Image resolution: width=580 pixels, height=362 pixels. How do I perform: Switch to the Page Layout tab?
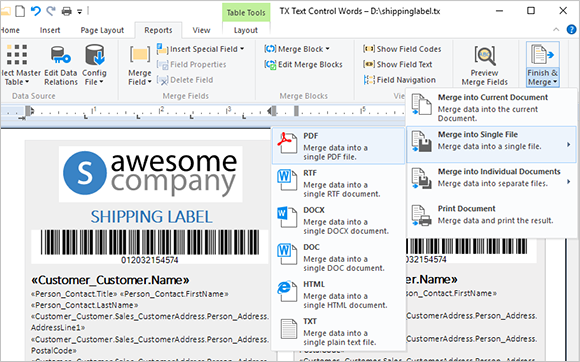102,30
